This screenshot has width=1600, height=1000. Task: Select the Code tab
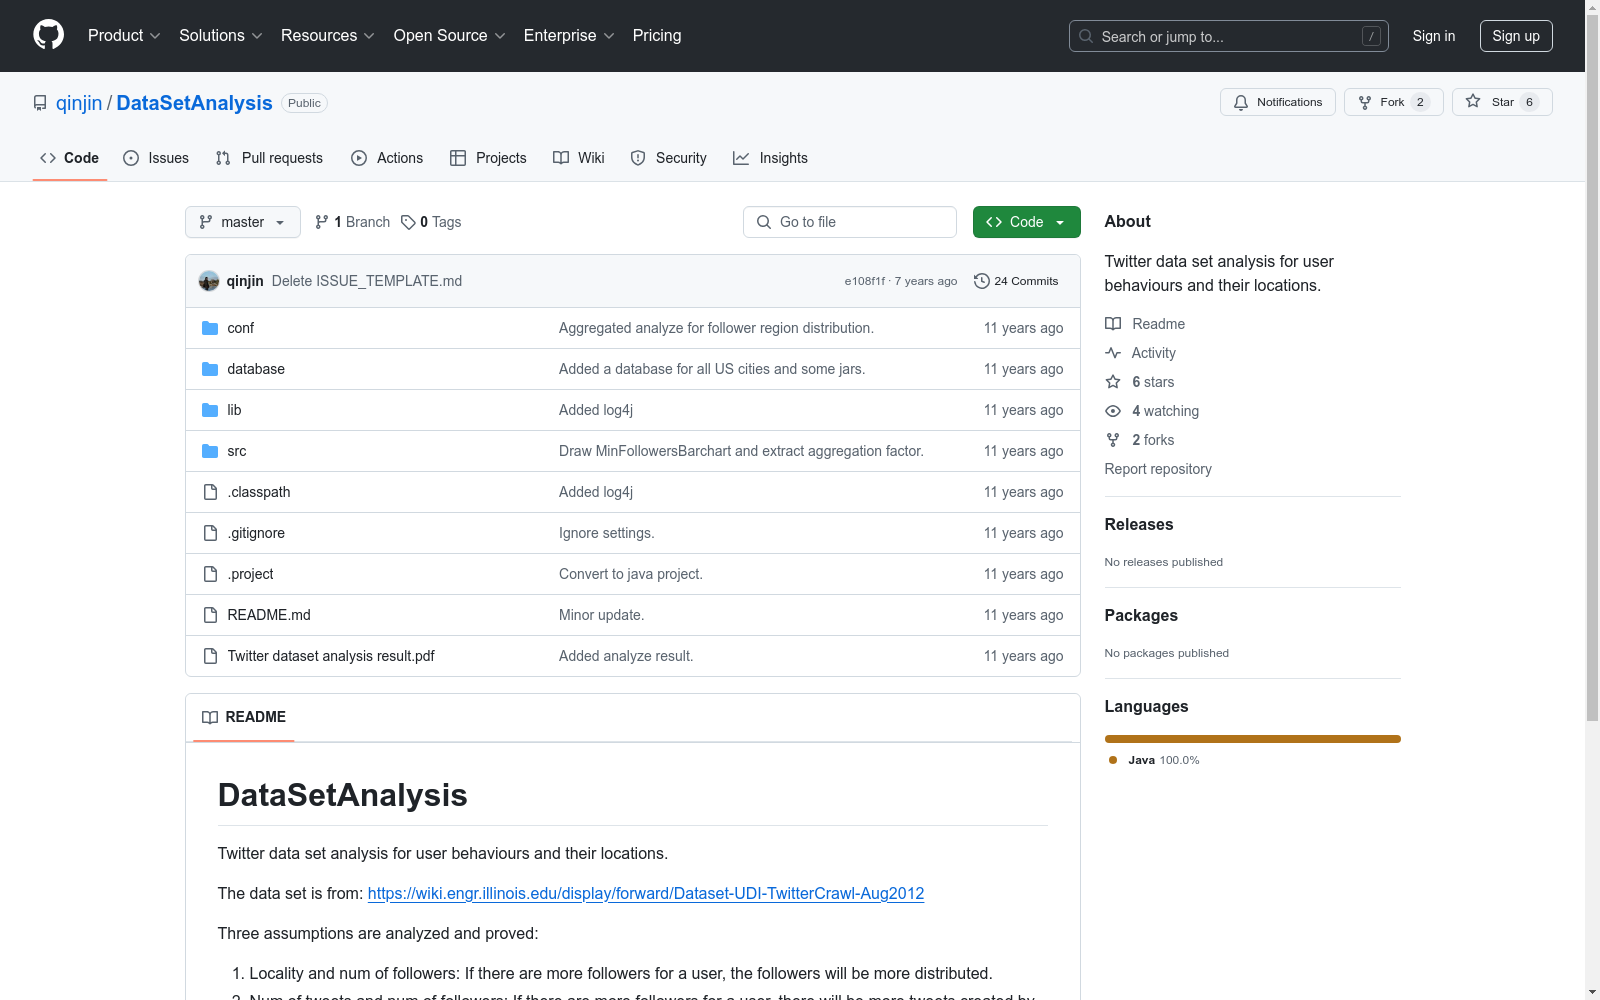[x=70, y=158]
